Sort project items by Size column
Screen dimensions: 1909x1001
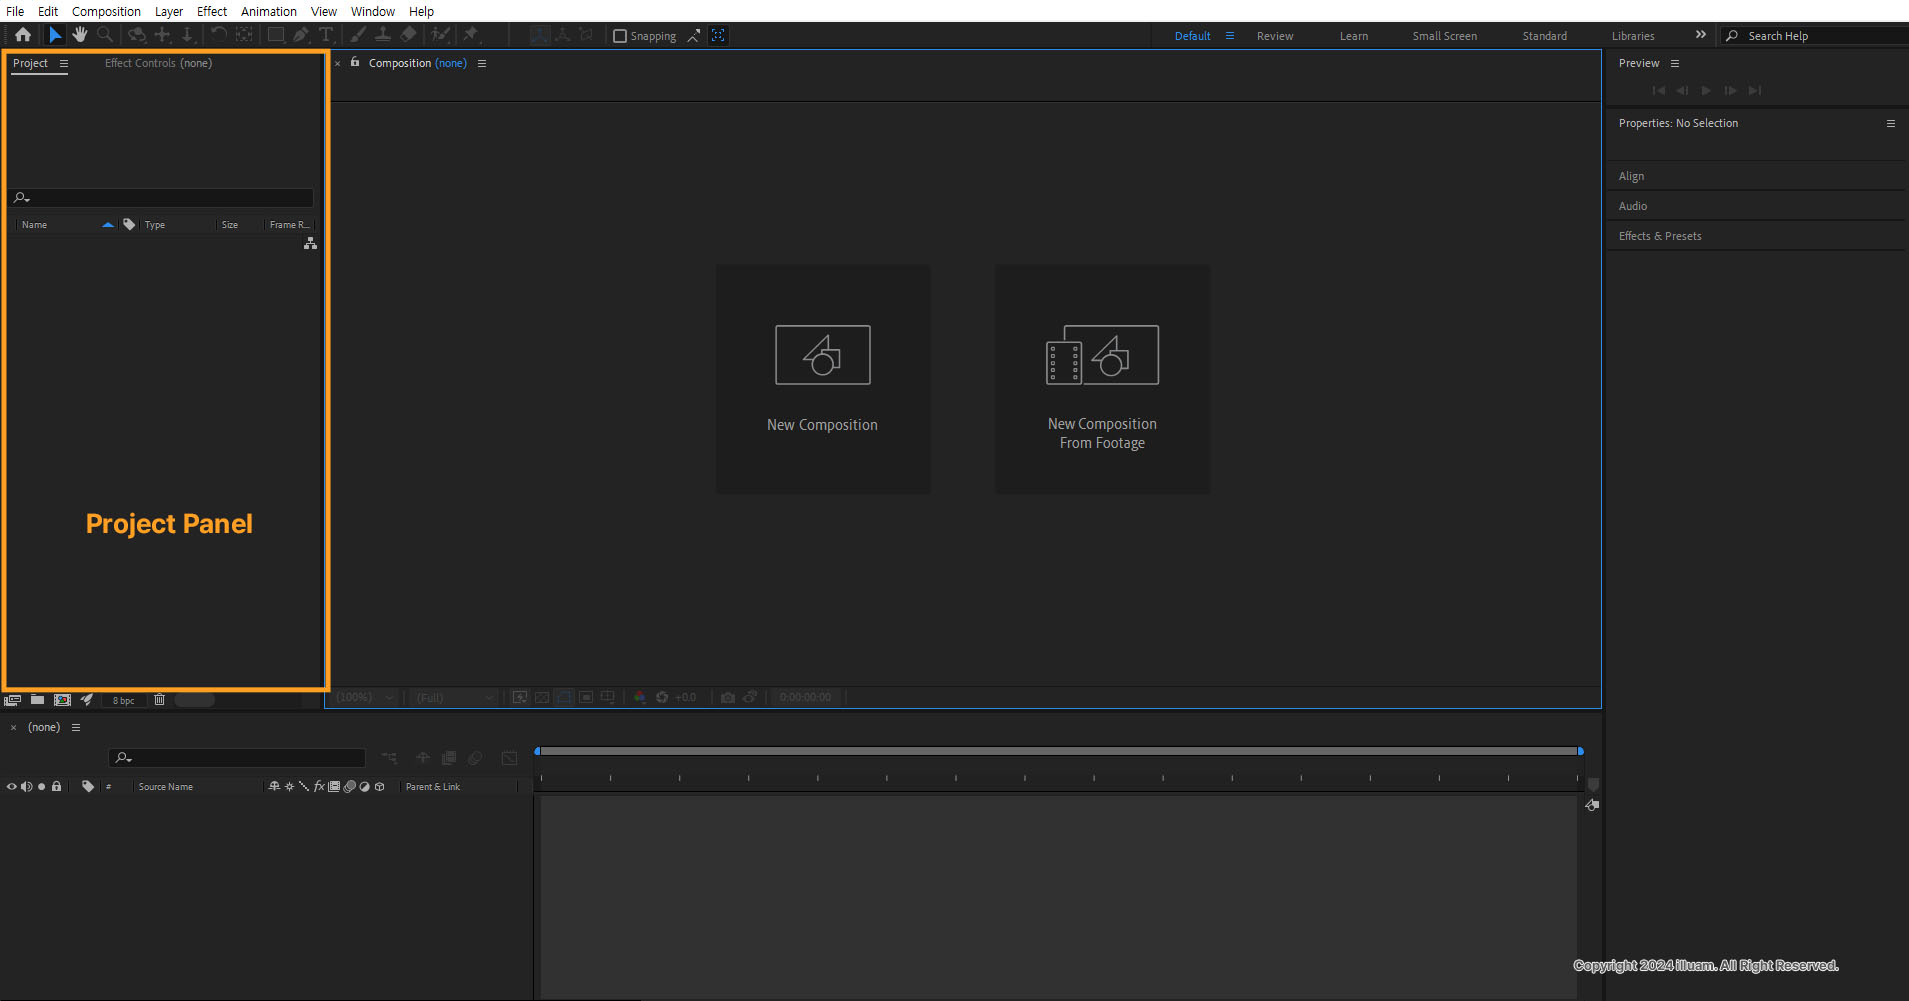[230, 225]
